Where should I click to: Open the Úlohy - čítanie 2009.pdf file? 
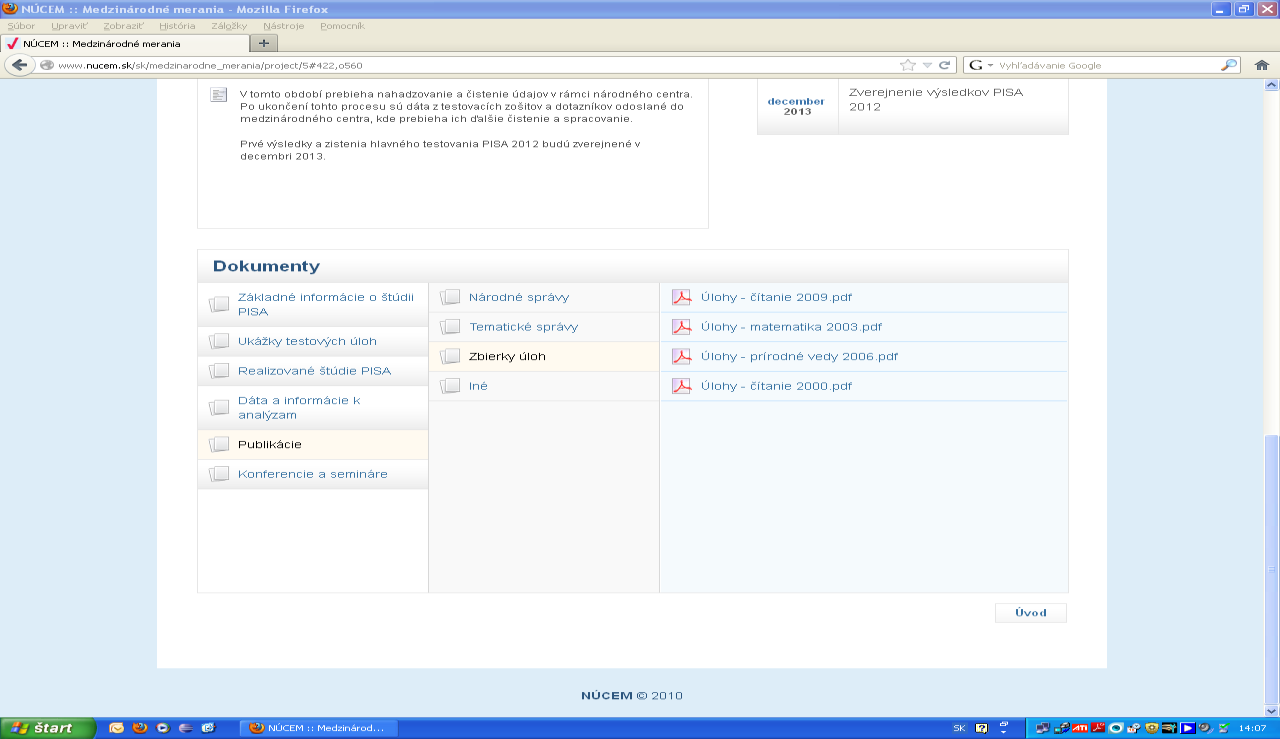(x=776, y=297)
